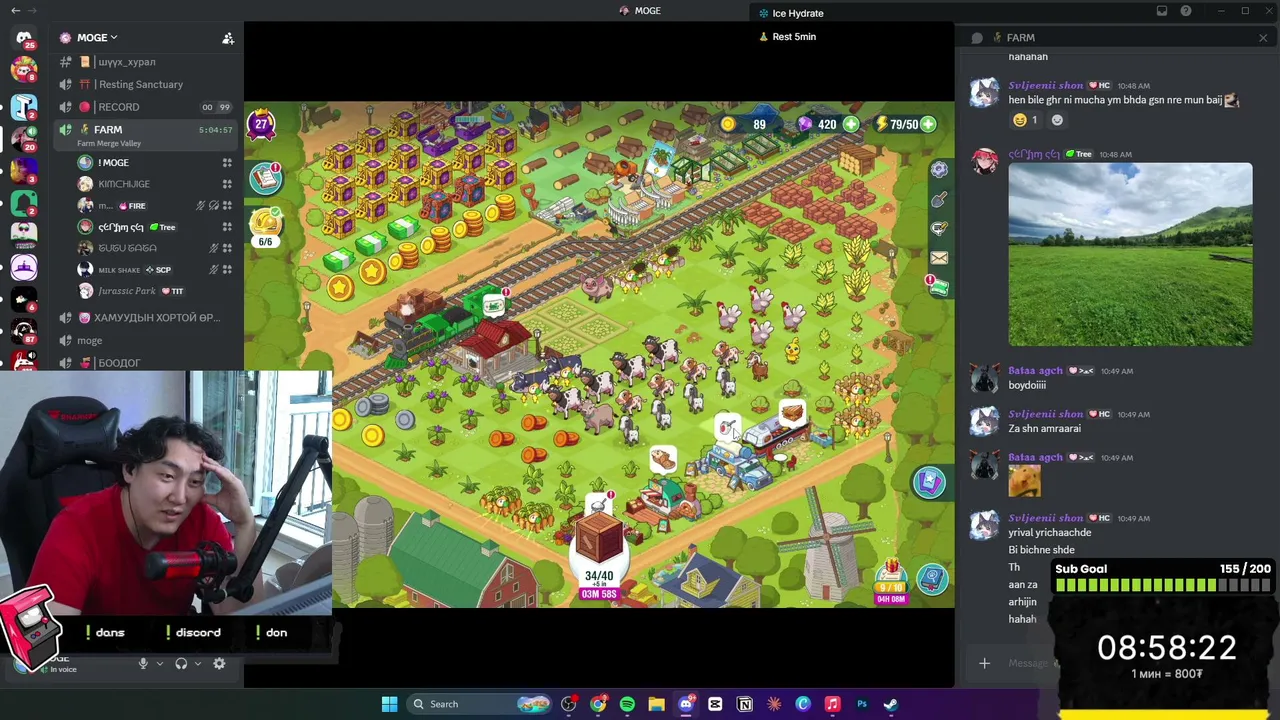Select the shovel tool in game sidebar
1280x720 pixels.
click(939, 200)
